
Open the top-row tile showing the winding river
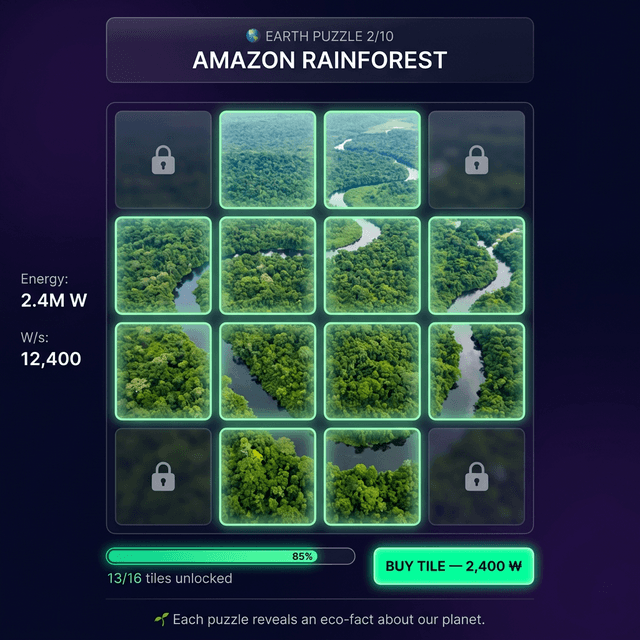click(x=372, y=160)
